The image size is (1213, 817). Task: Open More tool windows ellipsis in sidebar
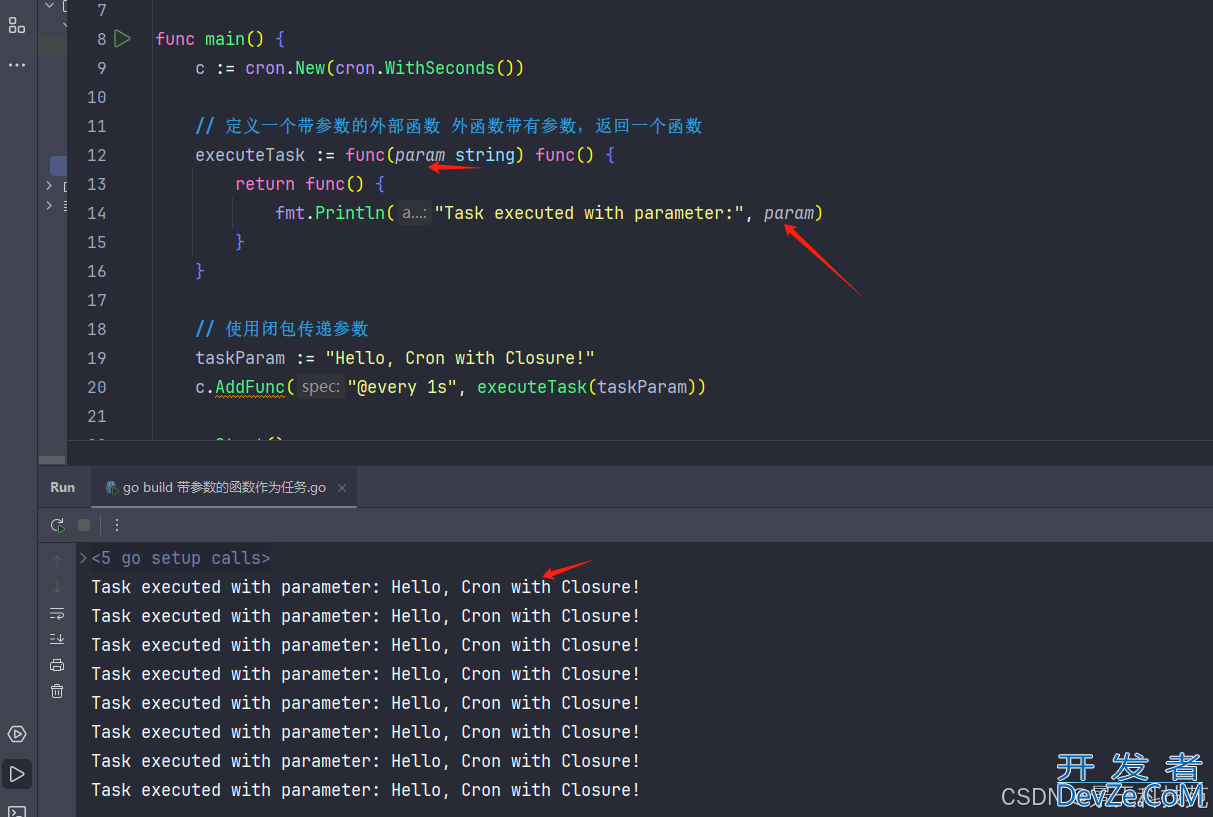pos(17,65)
